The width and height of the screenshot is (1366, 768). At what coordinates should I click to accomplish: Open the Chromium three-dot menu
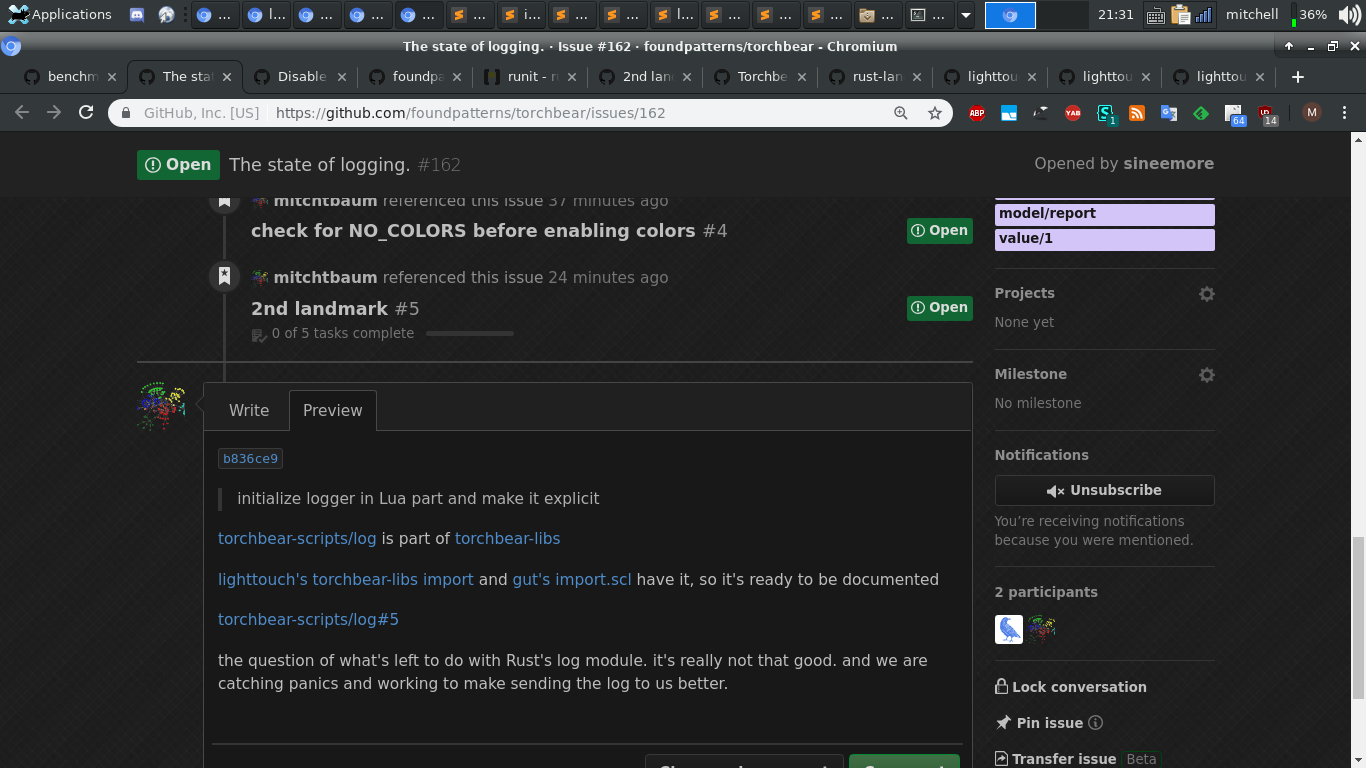(1344, 113)
